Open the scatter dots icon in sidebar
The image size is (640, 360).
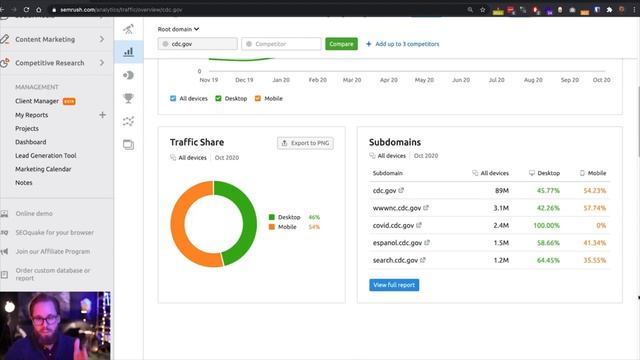click(129, 121)
